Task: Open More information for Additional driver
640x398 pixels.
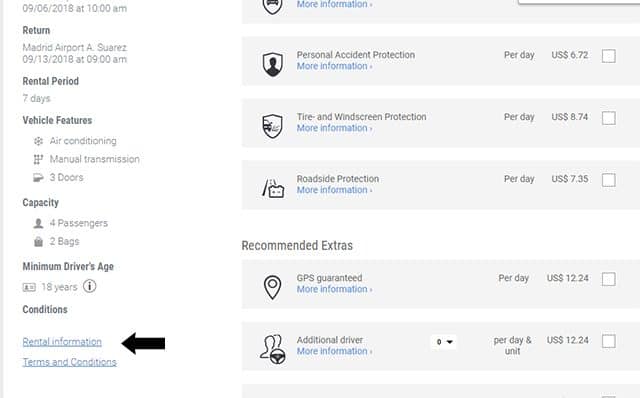Action: pos(334,351)
